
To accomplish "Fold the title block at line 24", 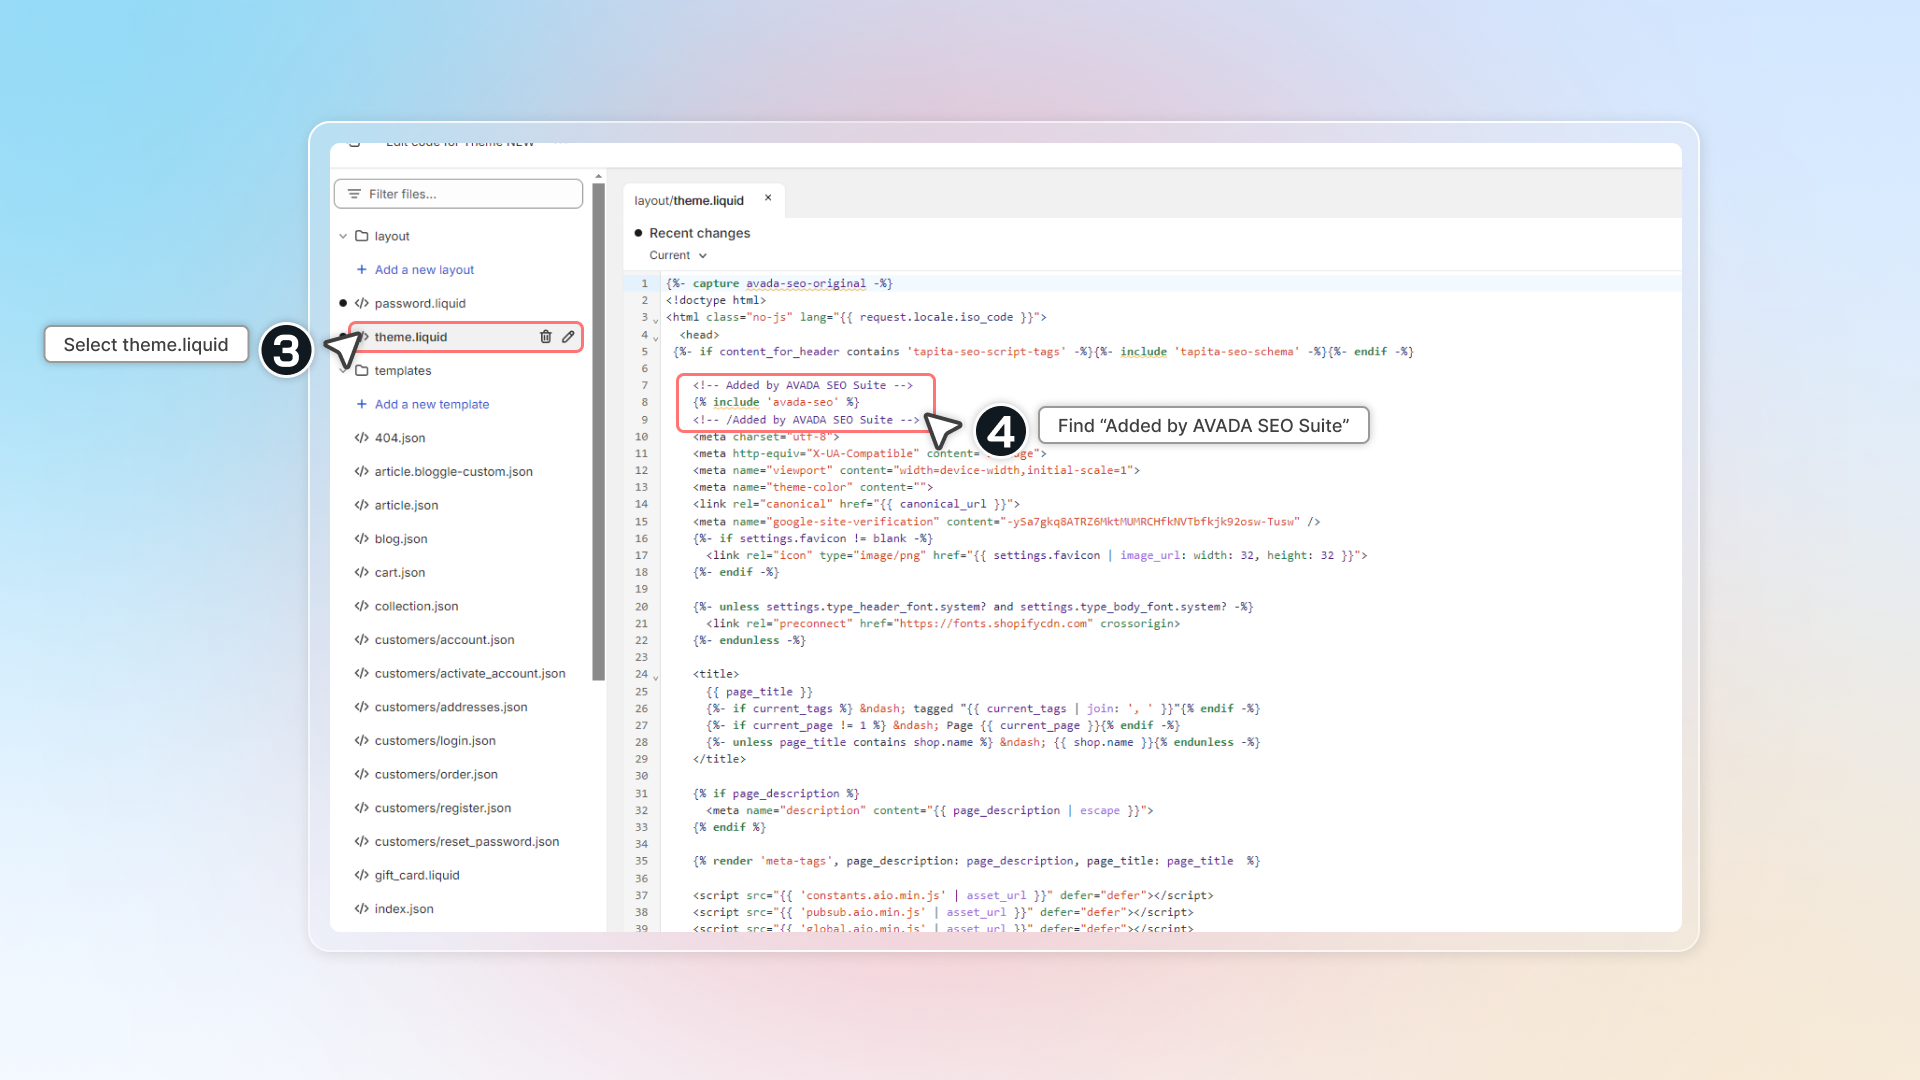I will [x=656, y=677].
